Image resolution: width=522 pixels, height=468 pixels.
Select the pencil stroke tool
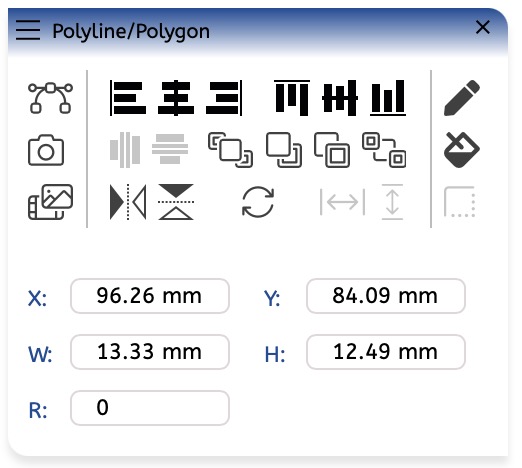[x=462, y=98]
